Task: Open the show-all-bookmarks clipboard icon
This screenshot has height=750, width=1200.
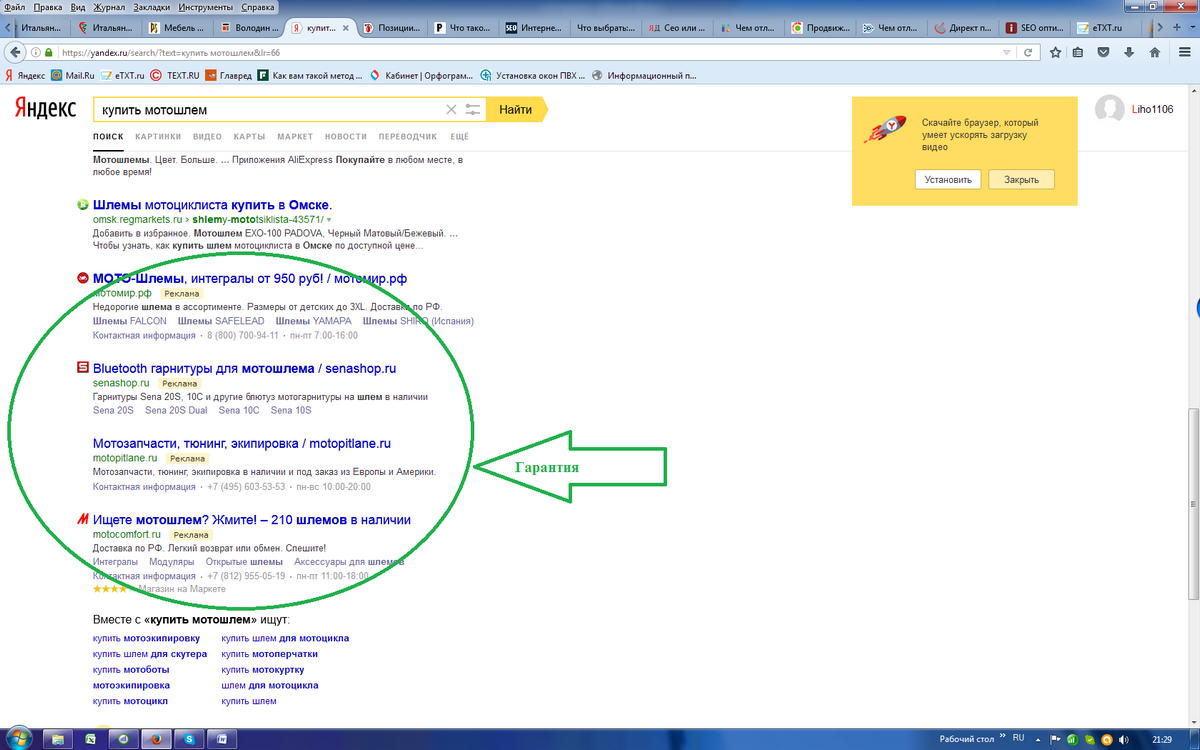Action: click(1080, 52)
